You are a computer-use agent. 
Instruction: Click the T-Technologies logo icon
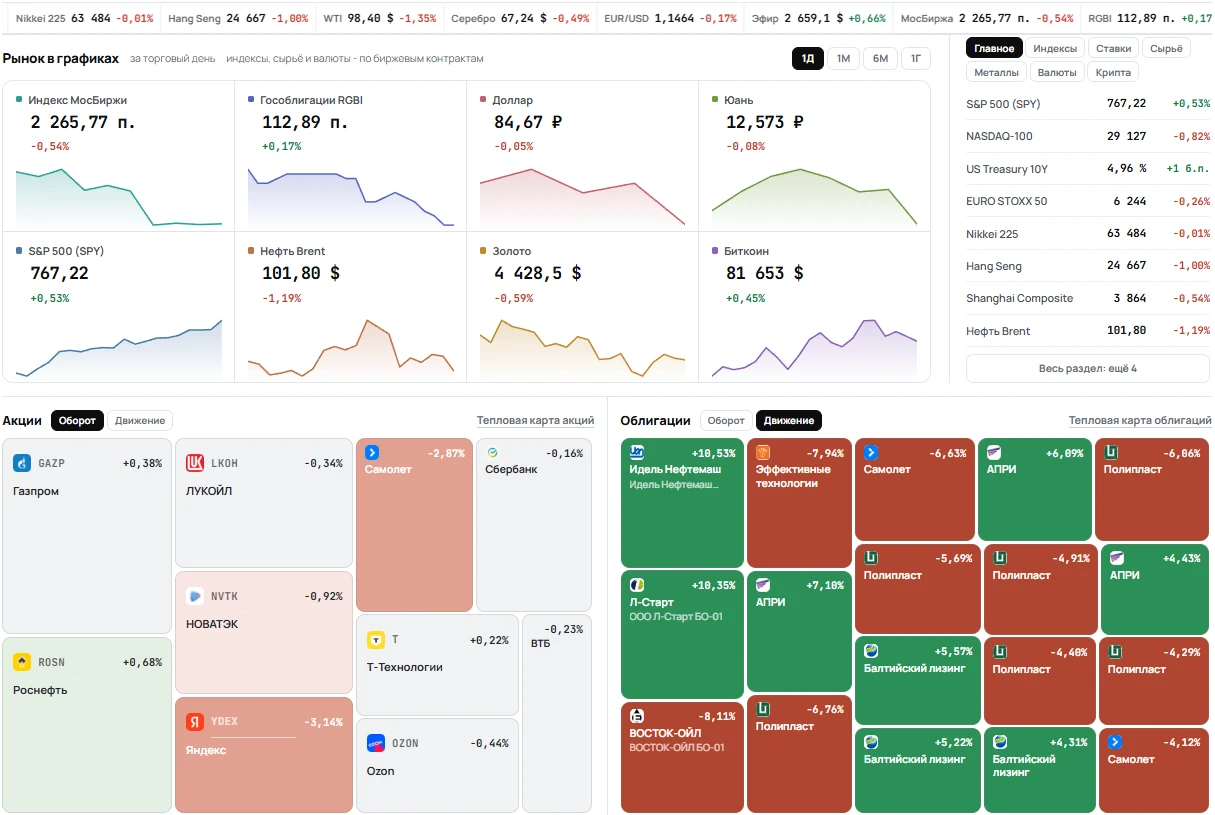click(376, 639)
